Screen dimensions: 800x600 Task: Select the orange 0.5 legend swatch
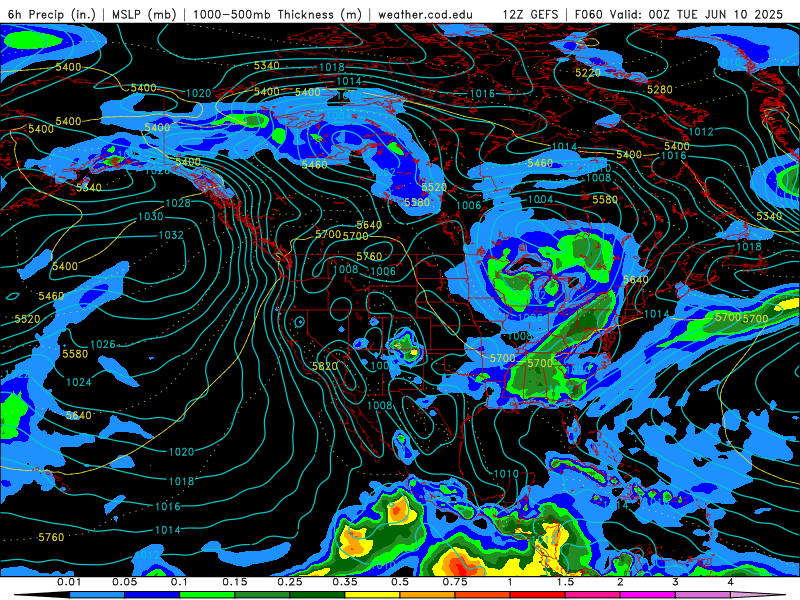click(428, 595)
